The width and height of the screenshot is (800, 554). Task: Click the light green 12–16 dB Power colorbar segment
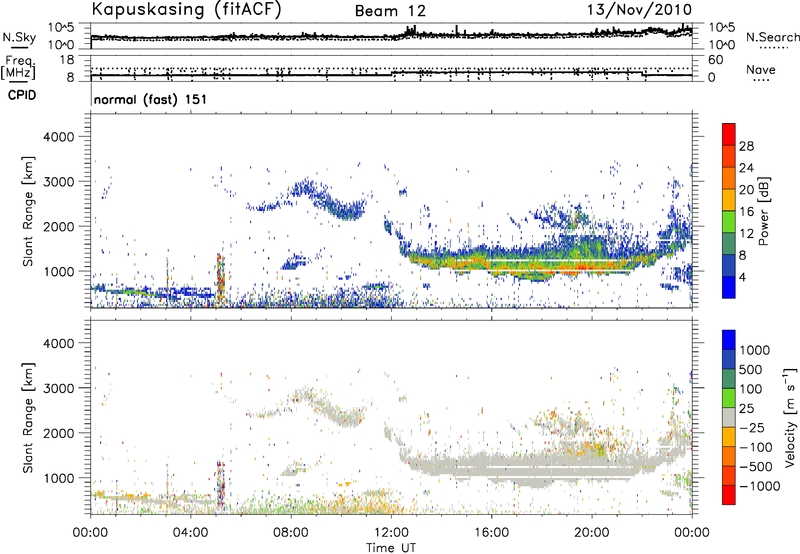pyautogui.click(x=729, y=221)
